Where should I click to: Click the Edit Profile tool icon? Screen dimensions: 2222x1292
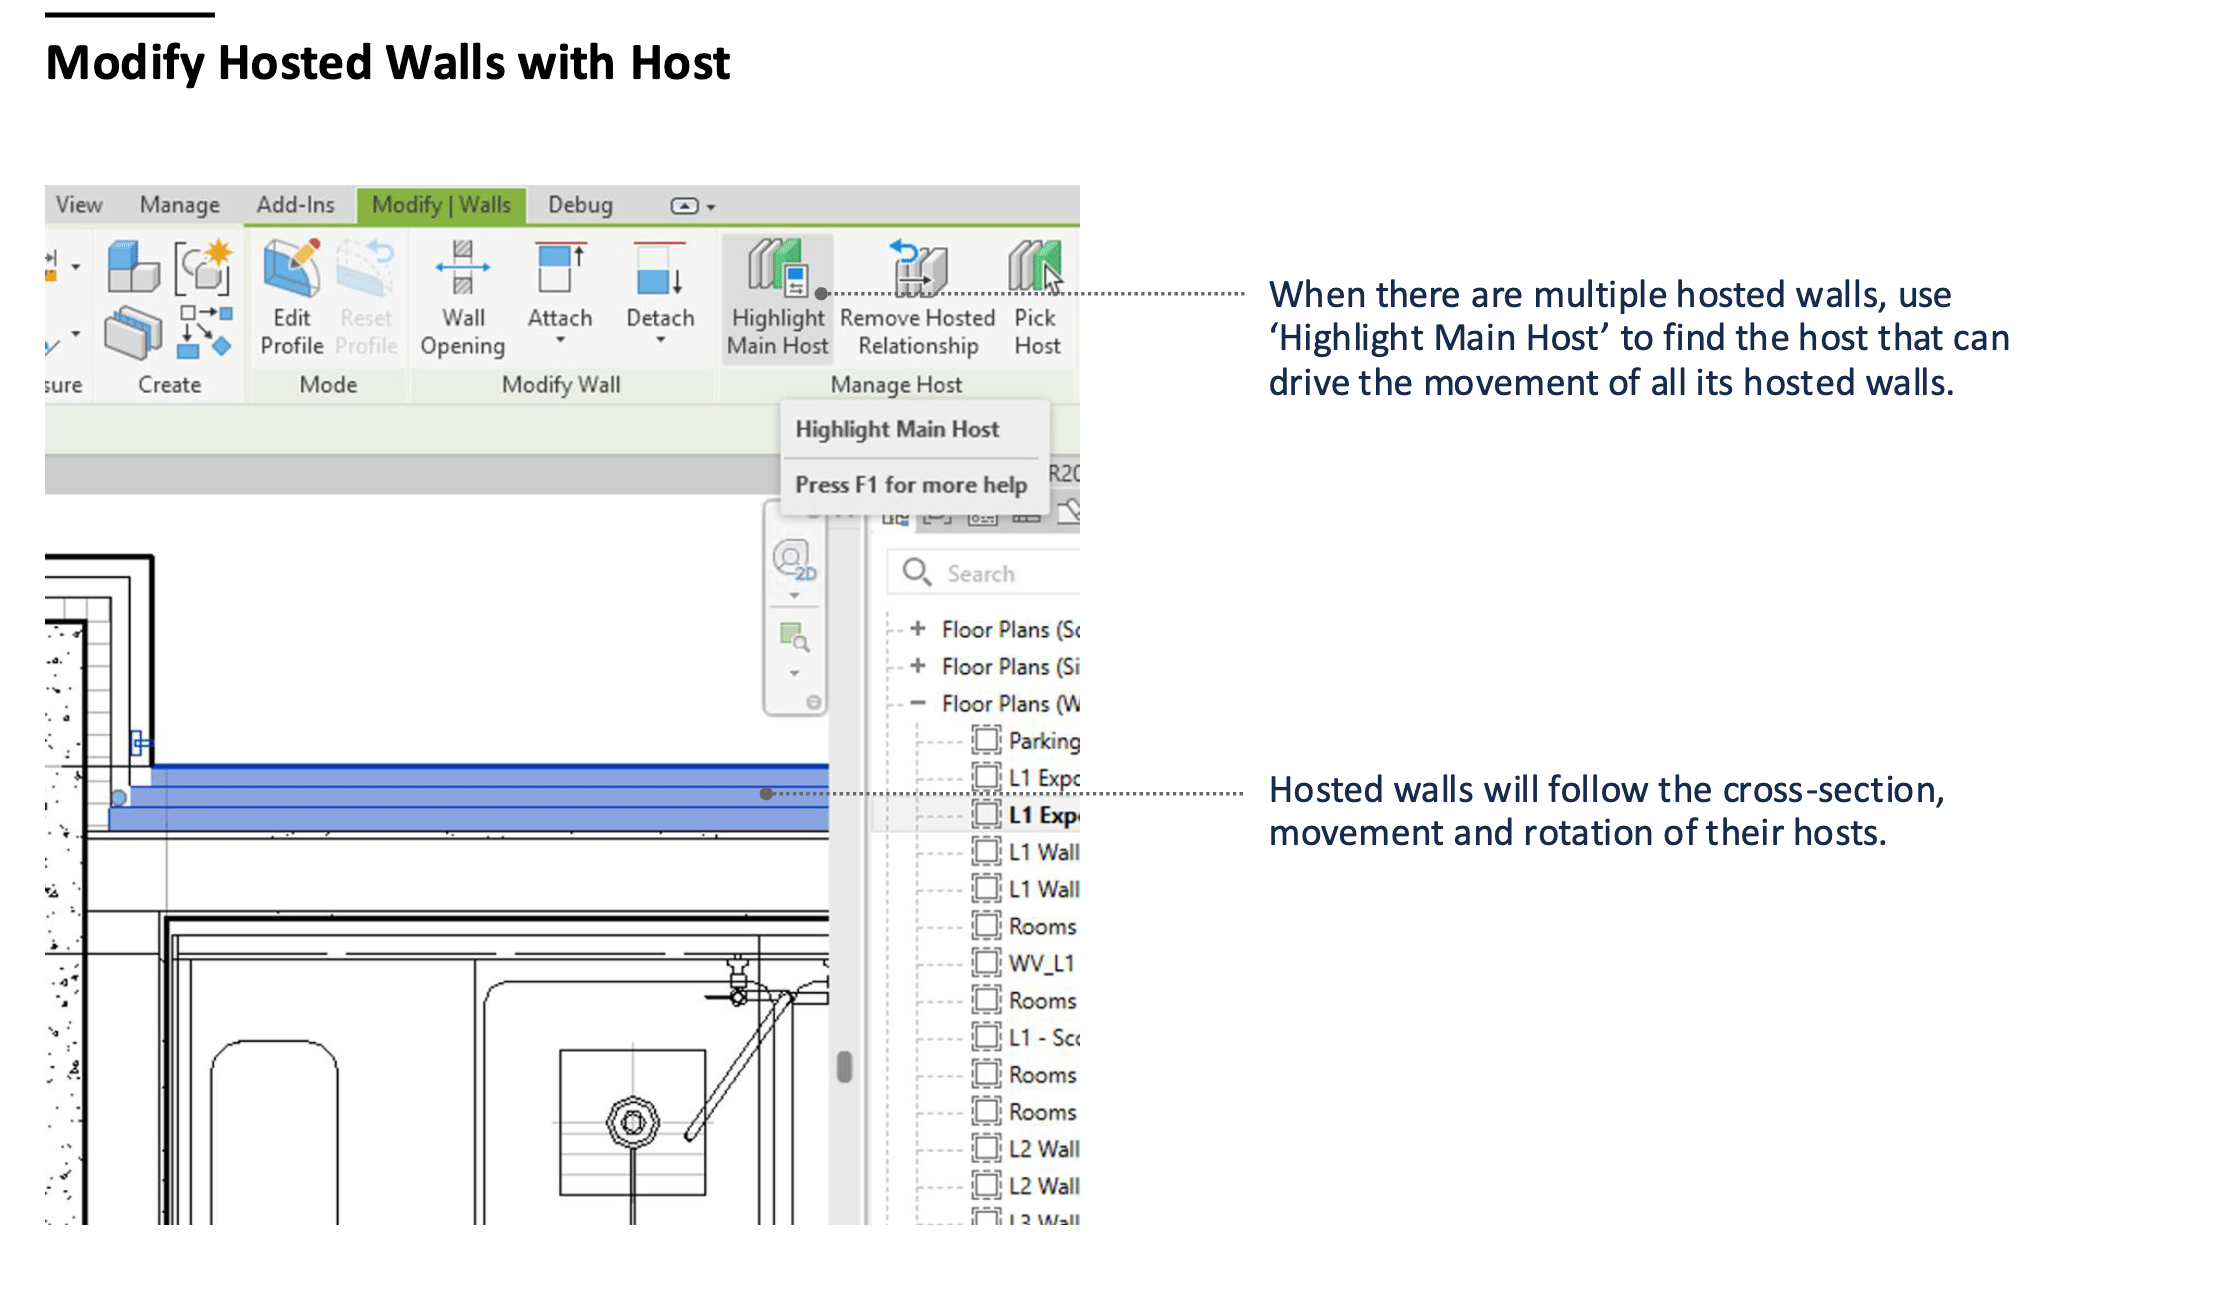tap(291, 268)
